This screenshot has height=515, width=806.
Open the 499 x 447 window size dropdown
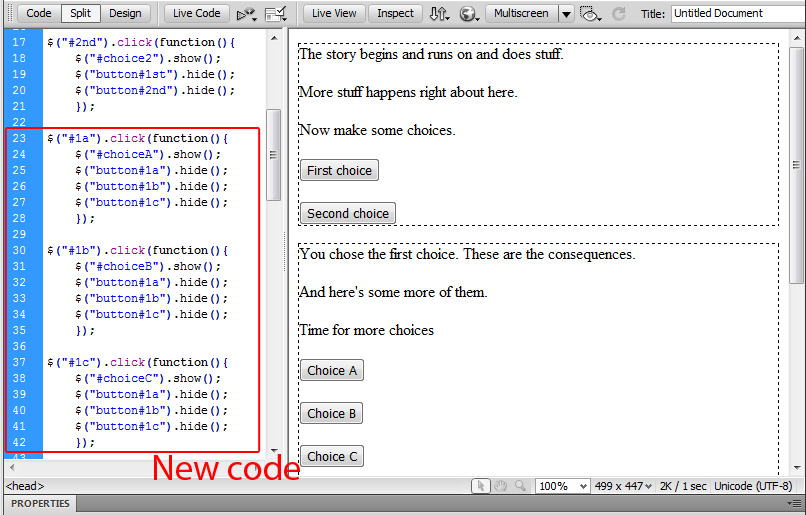[623, 486]
